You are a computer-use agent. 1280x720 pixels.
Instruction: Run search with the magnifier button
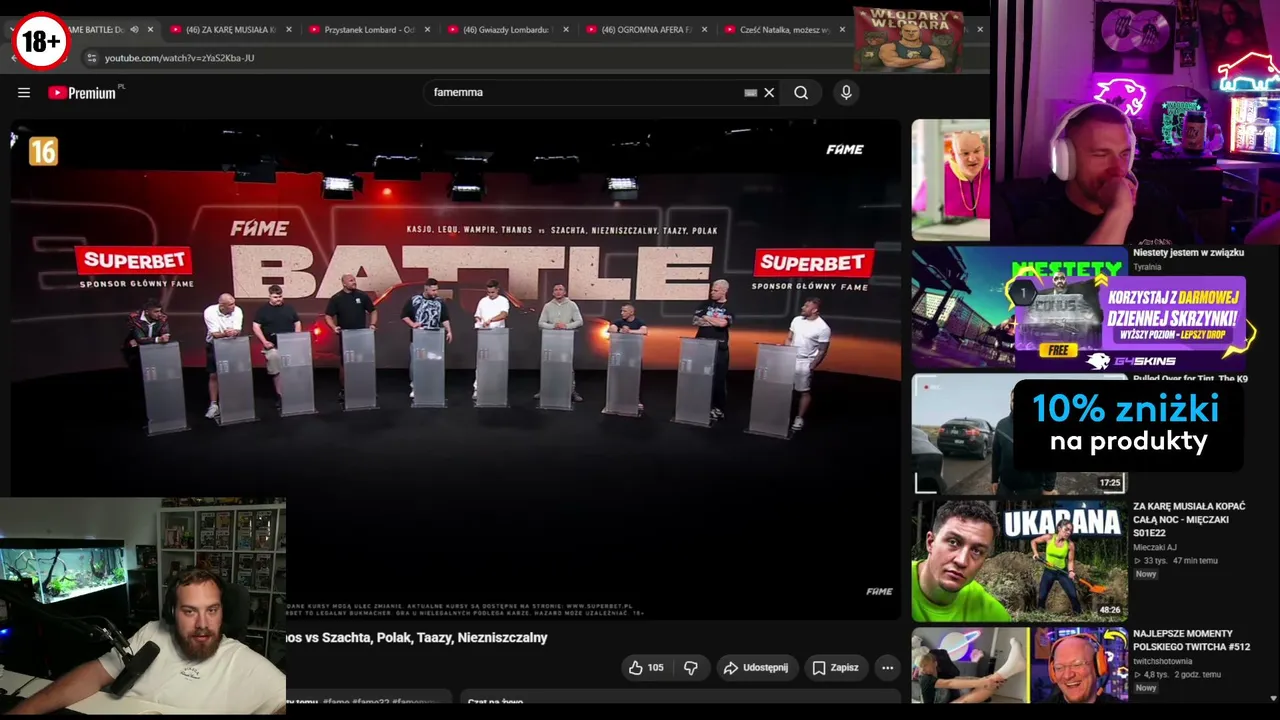[x=801, y=93]
